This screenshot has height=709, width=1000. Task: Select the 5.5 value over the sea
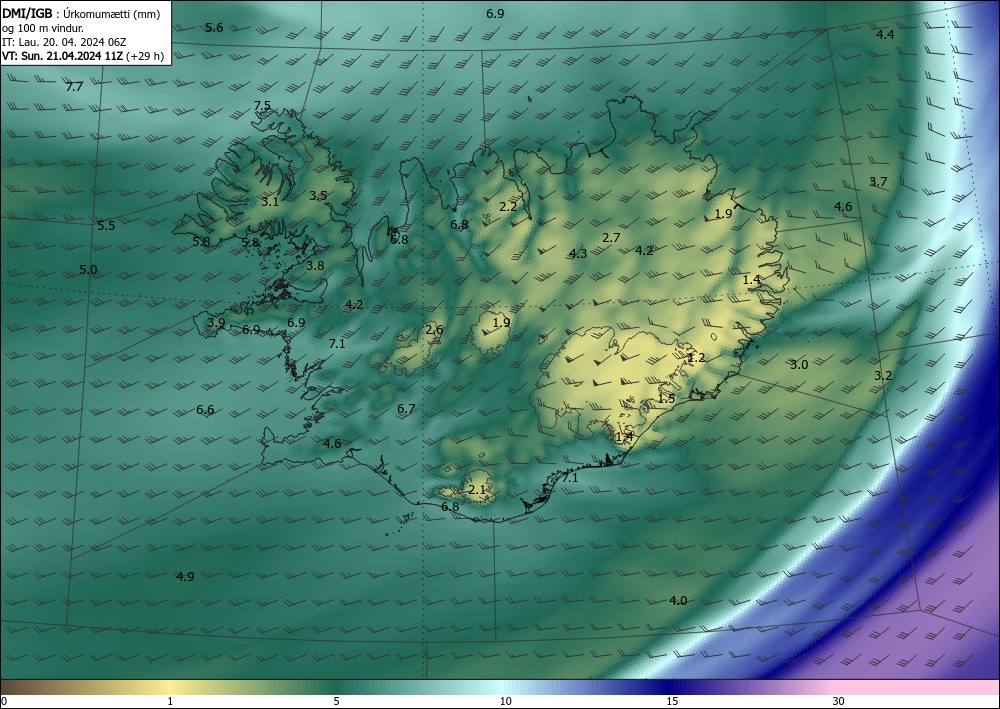(x=107, y=226)
